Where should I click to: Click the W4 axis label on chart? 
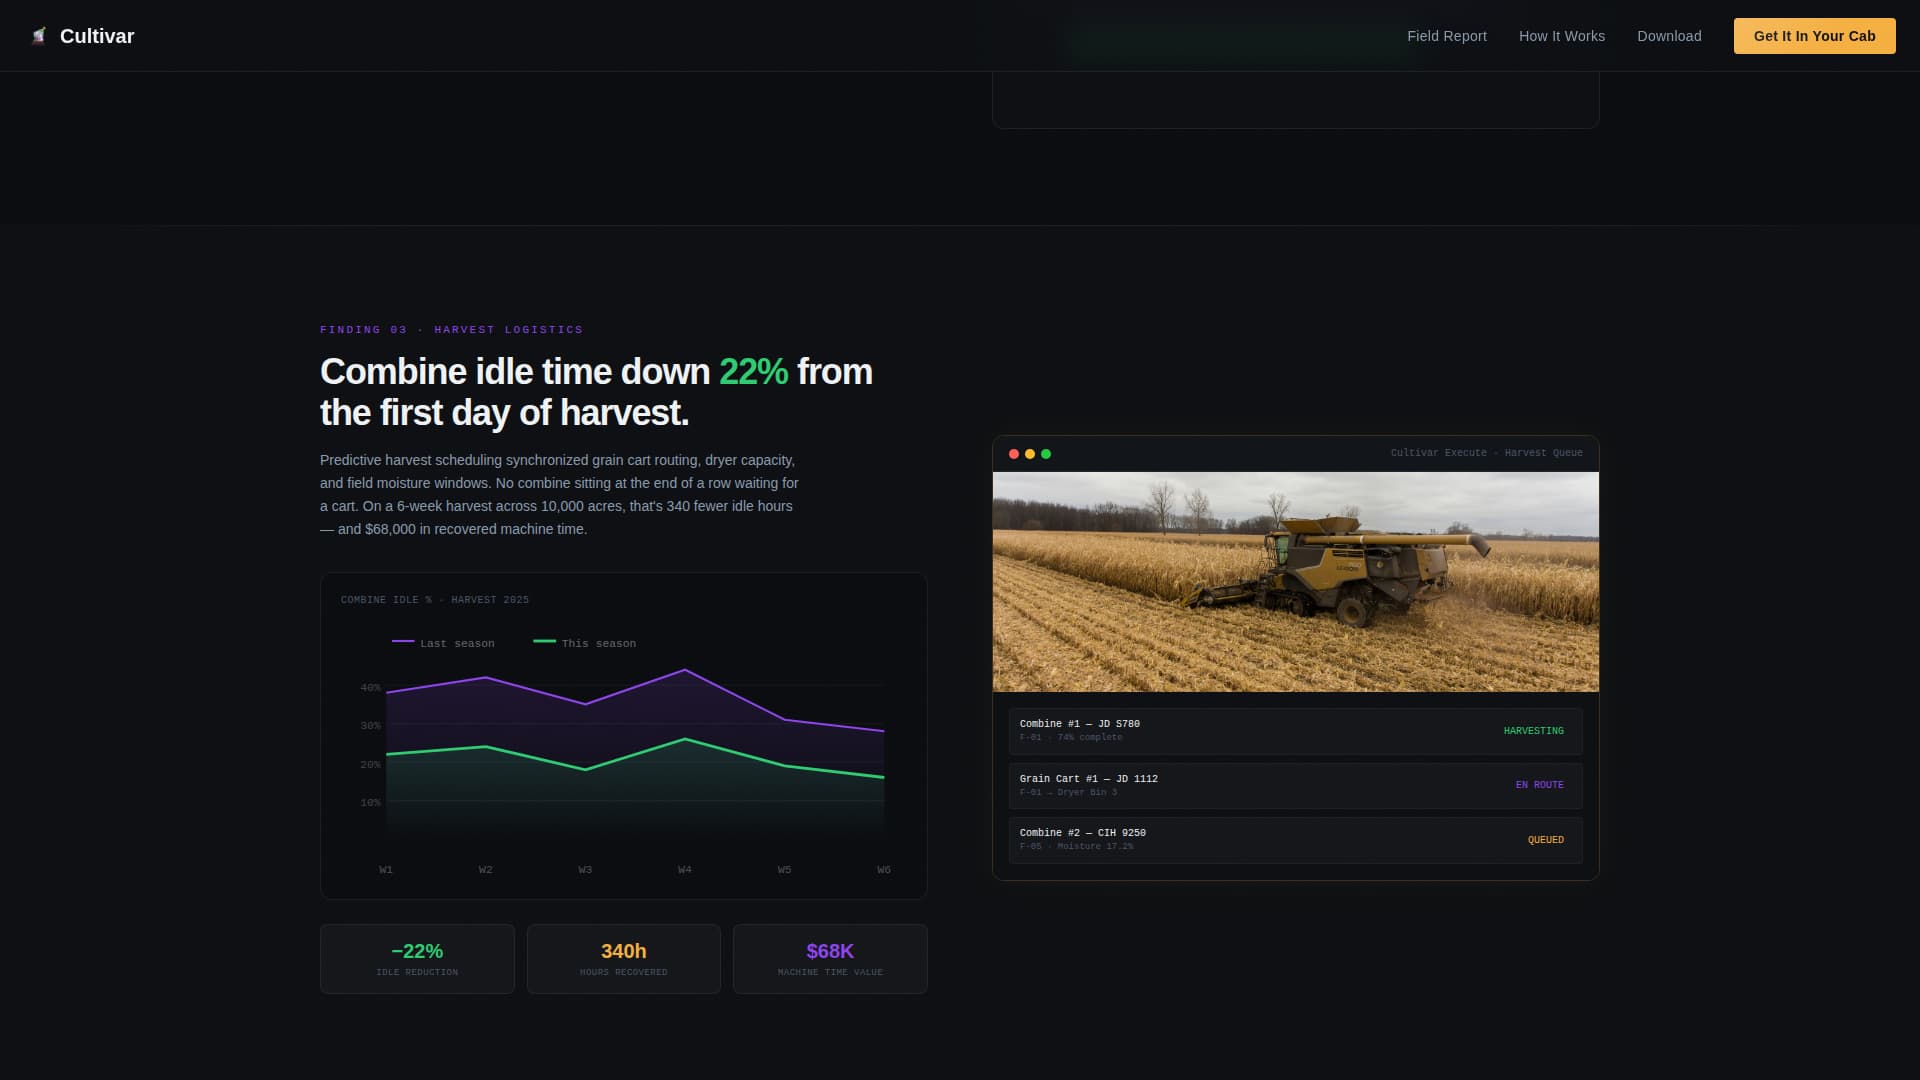pos(685,870)
